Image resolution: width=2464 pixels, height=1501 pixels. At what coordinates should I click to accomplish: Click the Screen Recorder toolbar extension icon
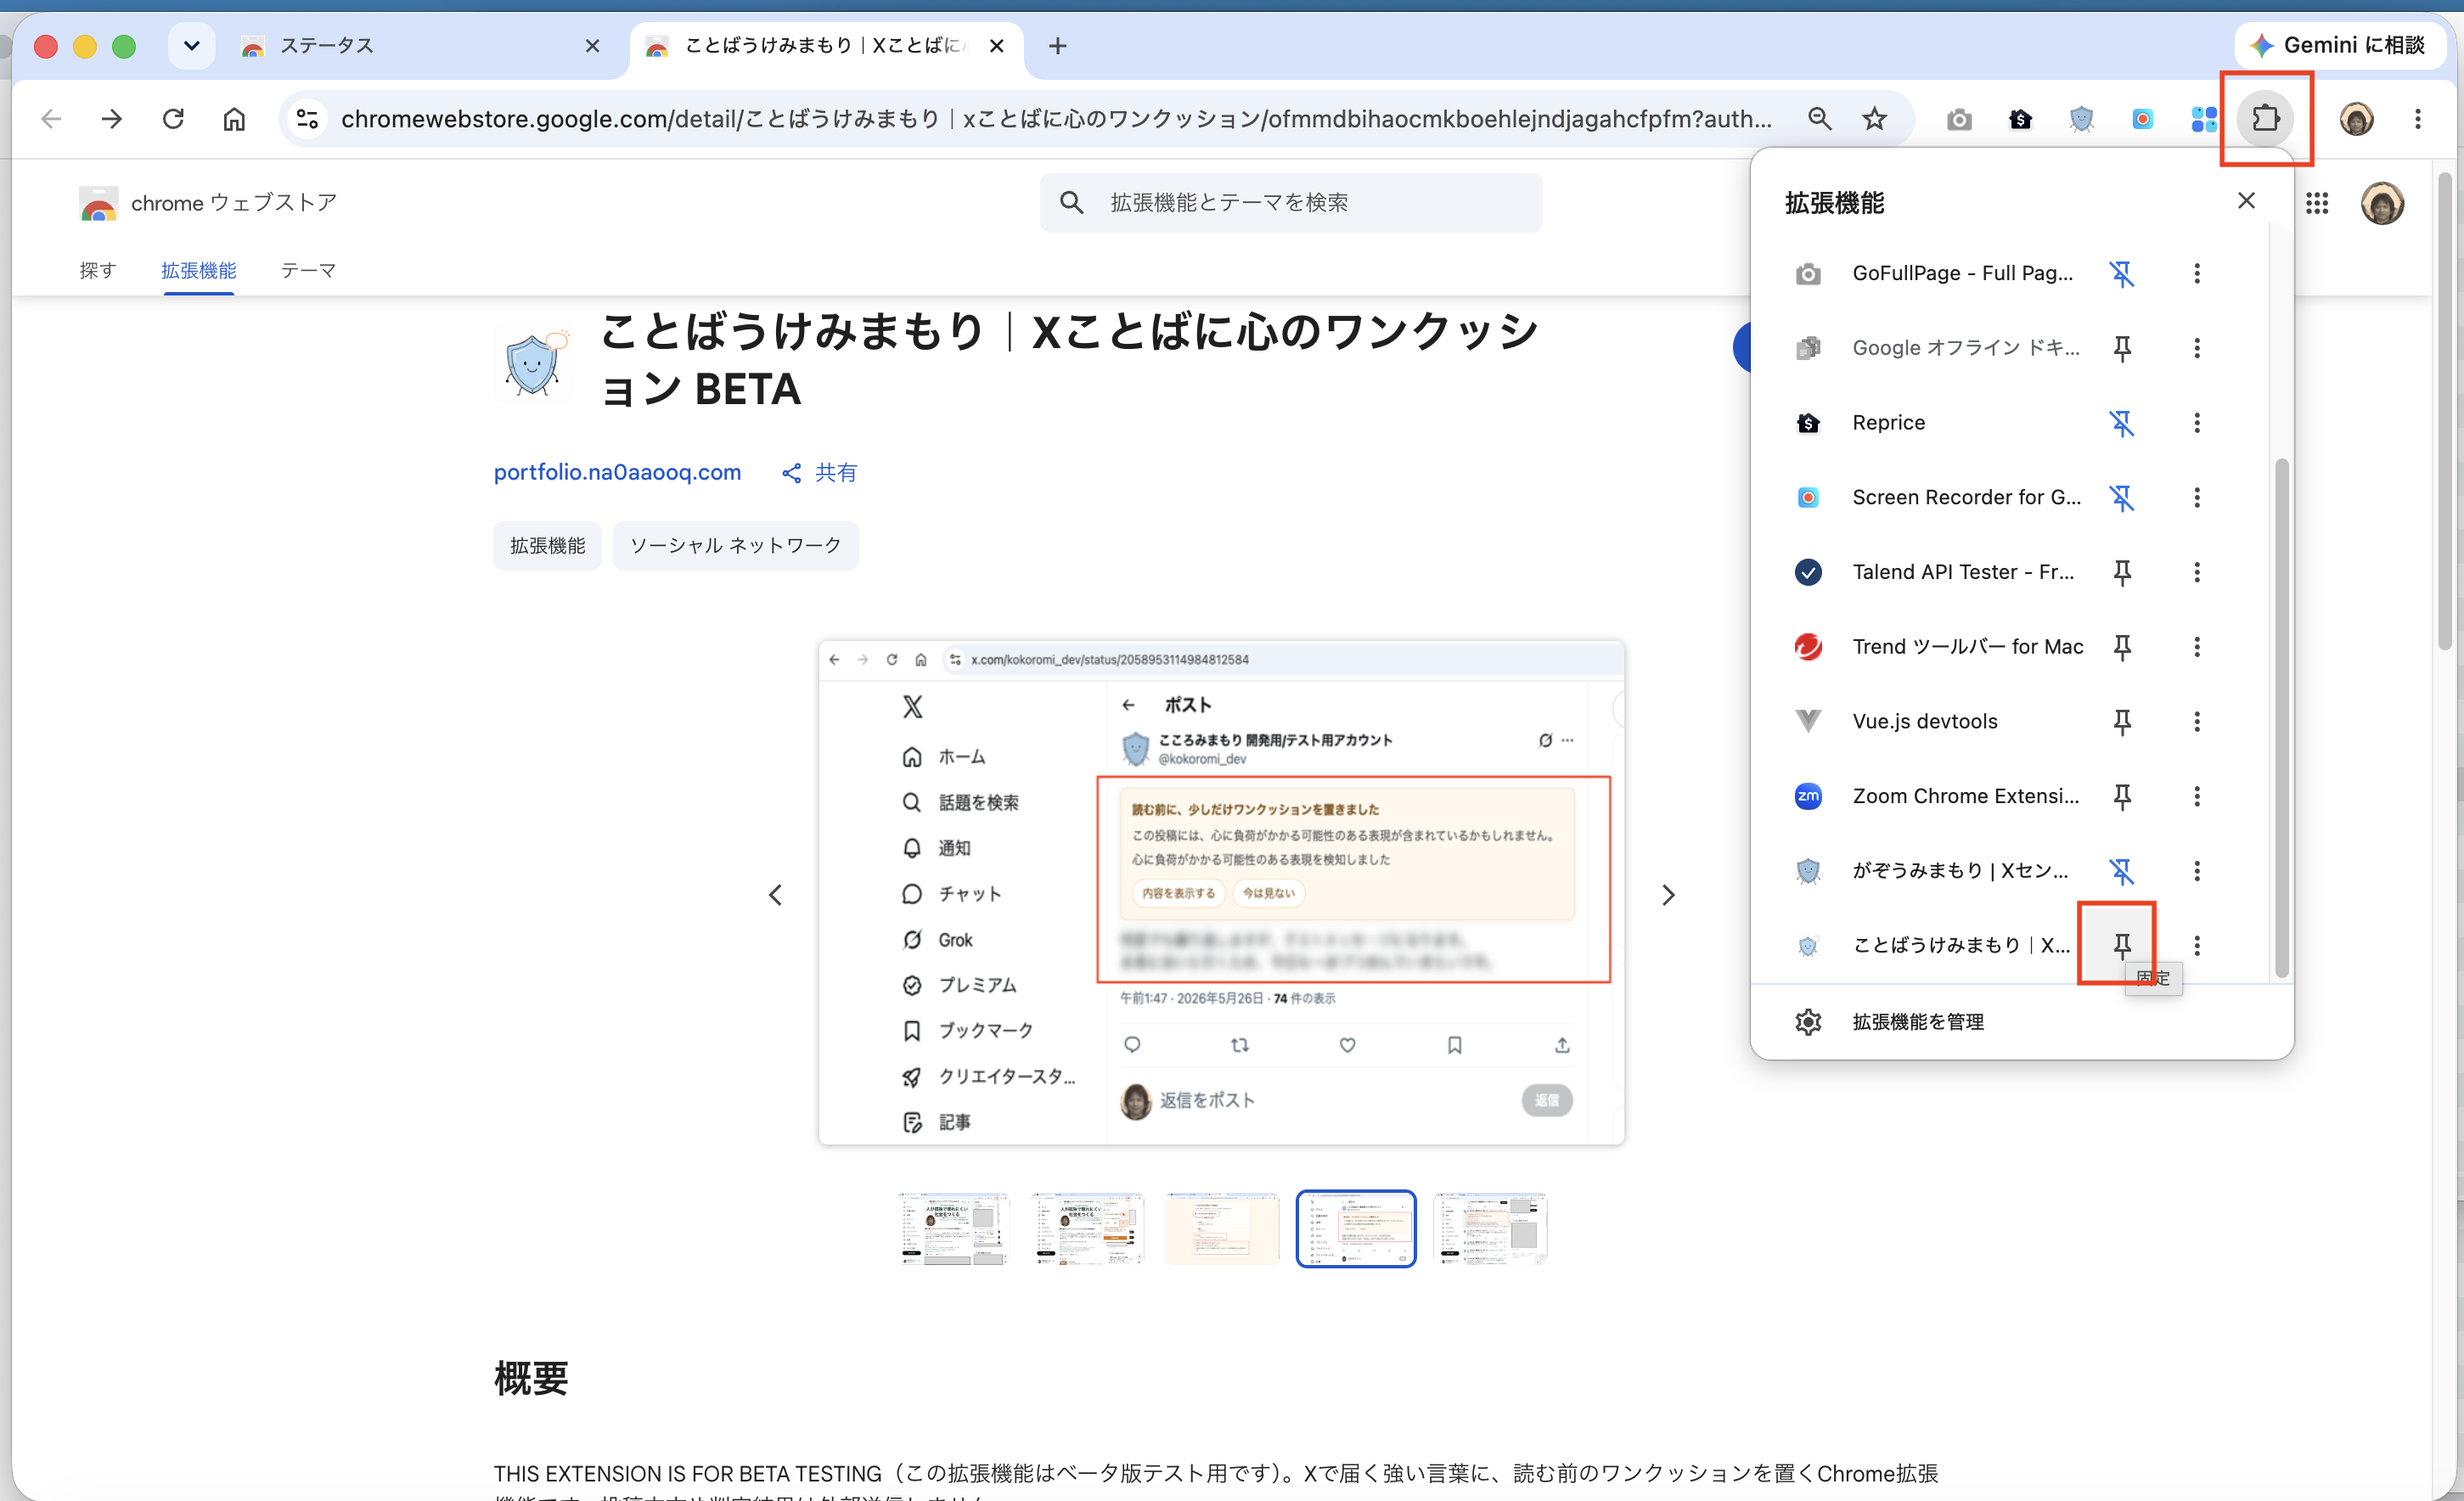[x=2142, y=120]
